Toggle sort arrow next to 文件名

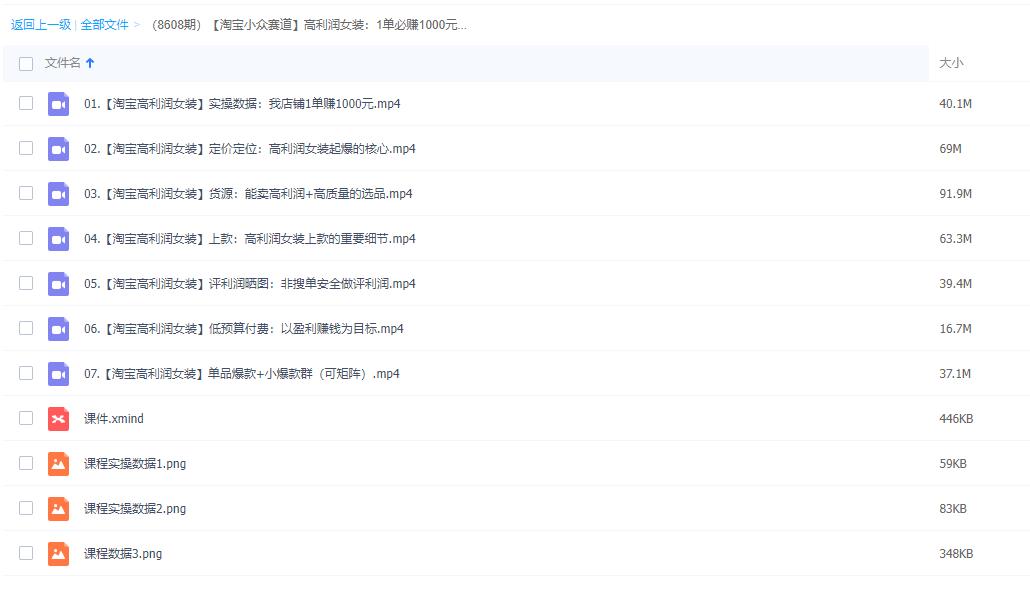[90, 63]
